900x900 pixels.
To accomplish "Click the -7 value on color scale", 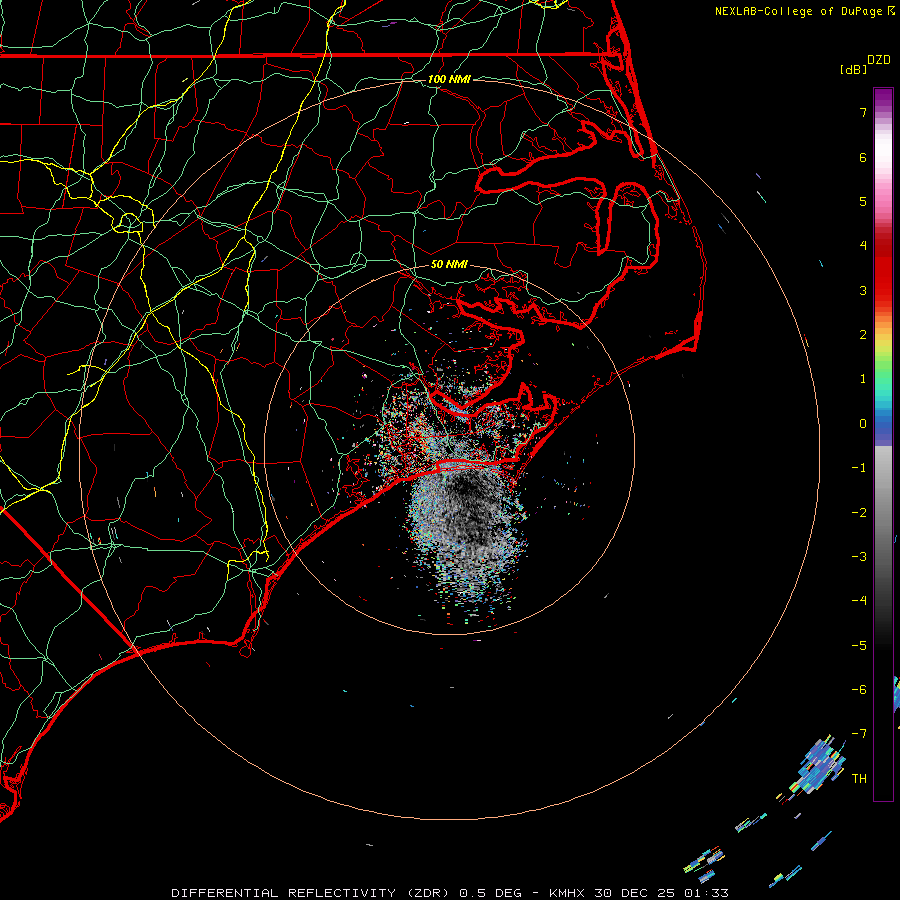I will pyautogui.click(x=859, y=734).
